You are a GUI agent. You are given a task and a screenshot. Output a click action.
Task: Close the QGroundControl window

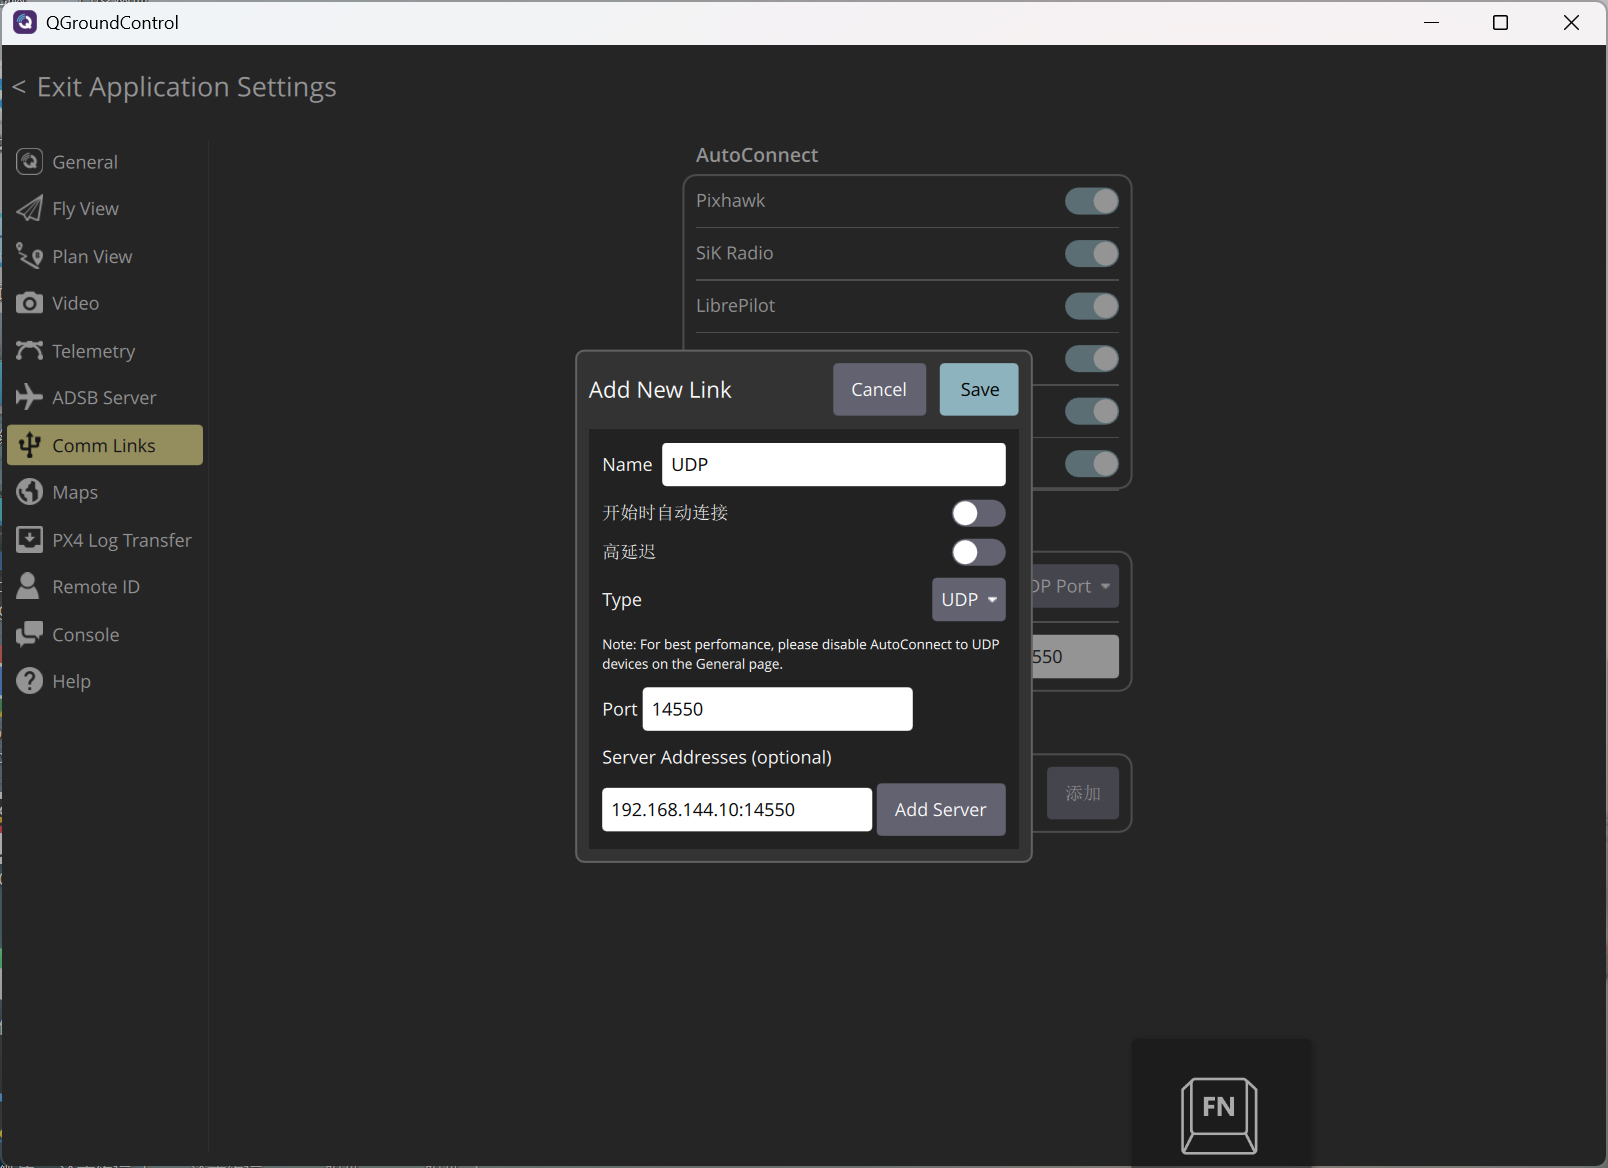(1571, 22)
